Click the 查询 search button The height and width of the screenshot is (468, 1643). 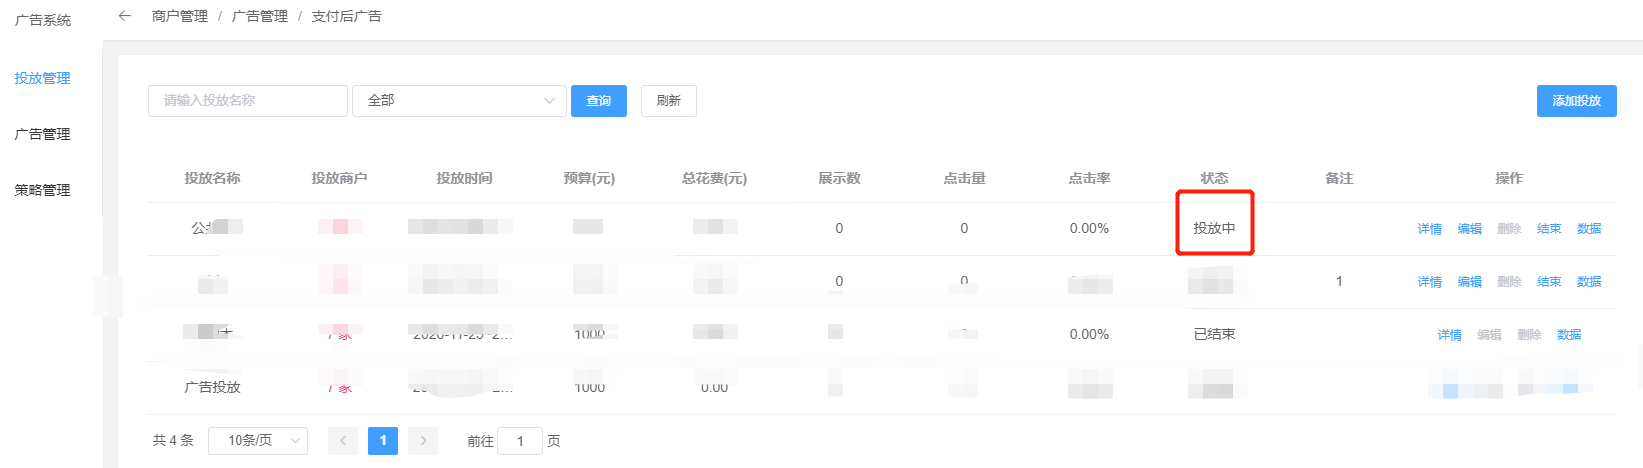(x=599, y=101)
